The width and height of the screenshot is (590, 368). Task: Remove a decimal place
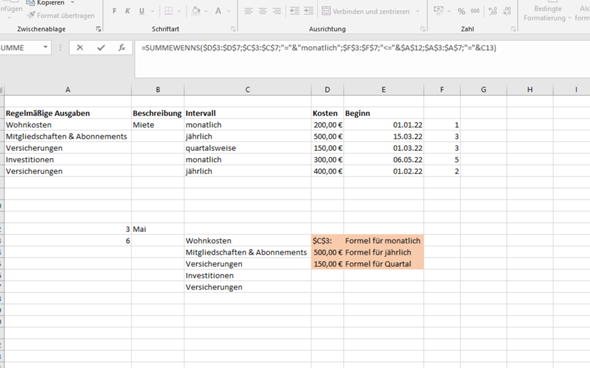(507, 11)
